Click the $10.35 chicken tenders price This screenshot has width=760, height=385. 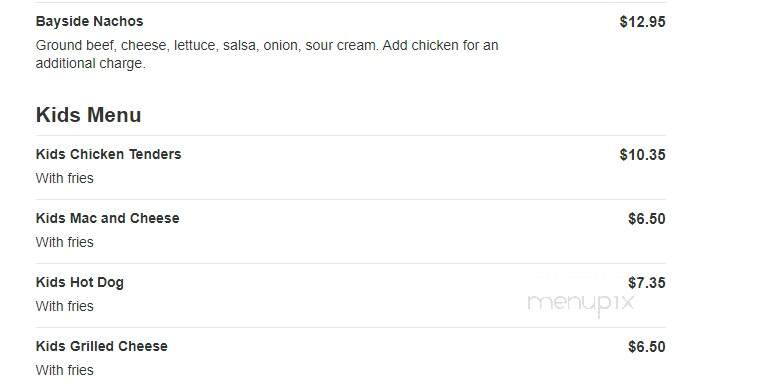coord(642,155)
